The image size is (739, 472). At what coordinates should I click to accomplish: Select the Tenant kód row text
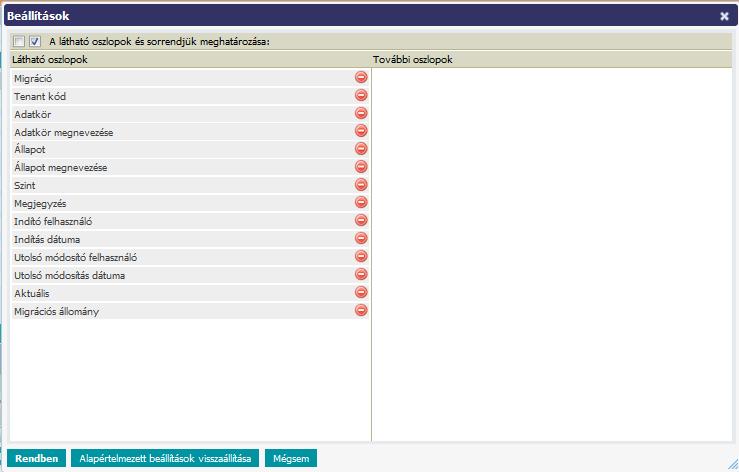tap(40, 97)
